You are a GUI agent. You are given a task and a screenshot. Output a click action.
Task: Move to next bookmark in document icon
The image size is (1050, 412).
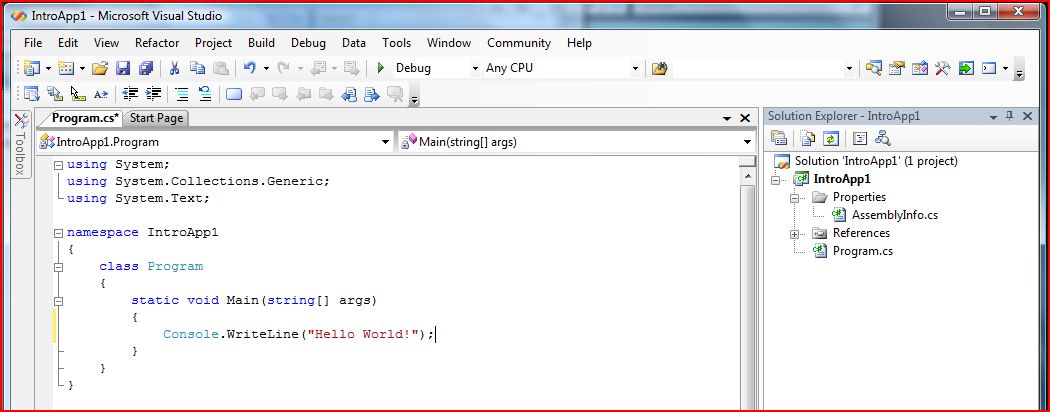pyautogui.click(x=372, y=94)
